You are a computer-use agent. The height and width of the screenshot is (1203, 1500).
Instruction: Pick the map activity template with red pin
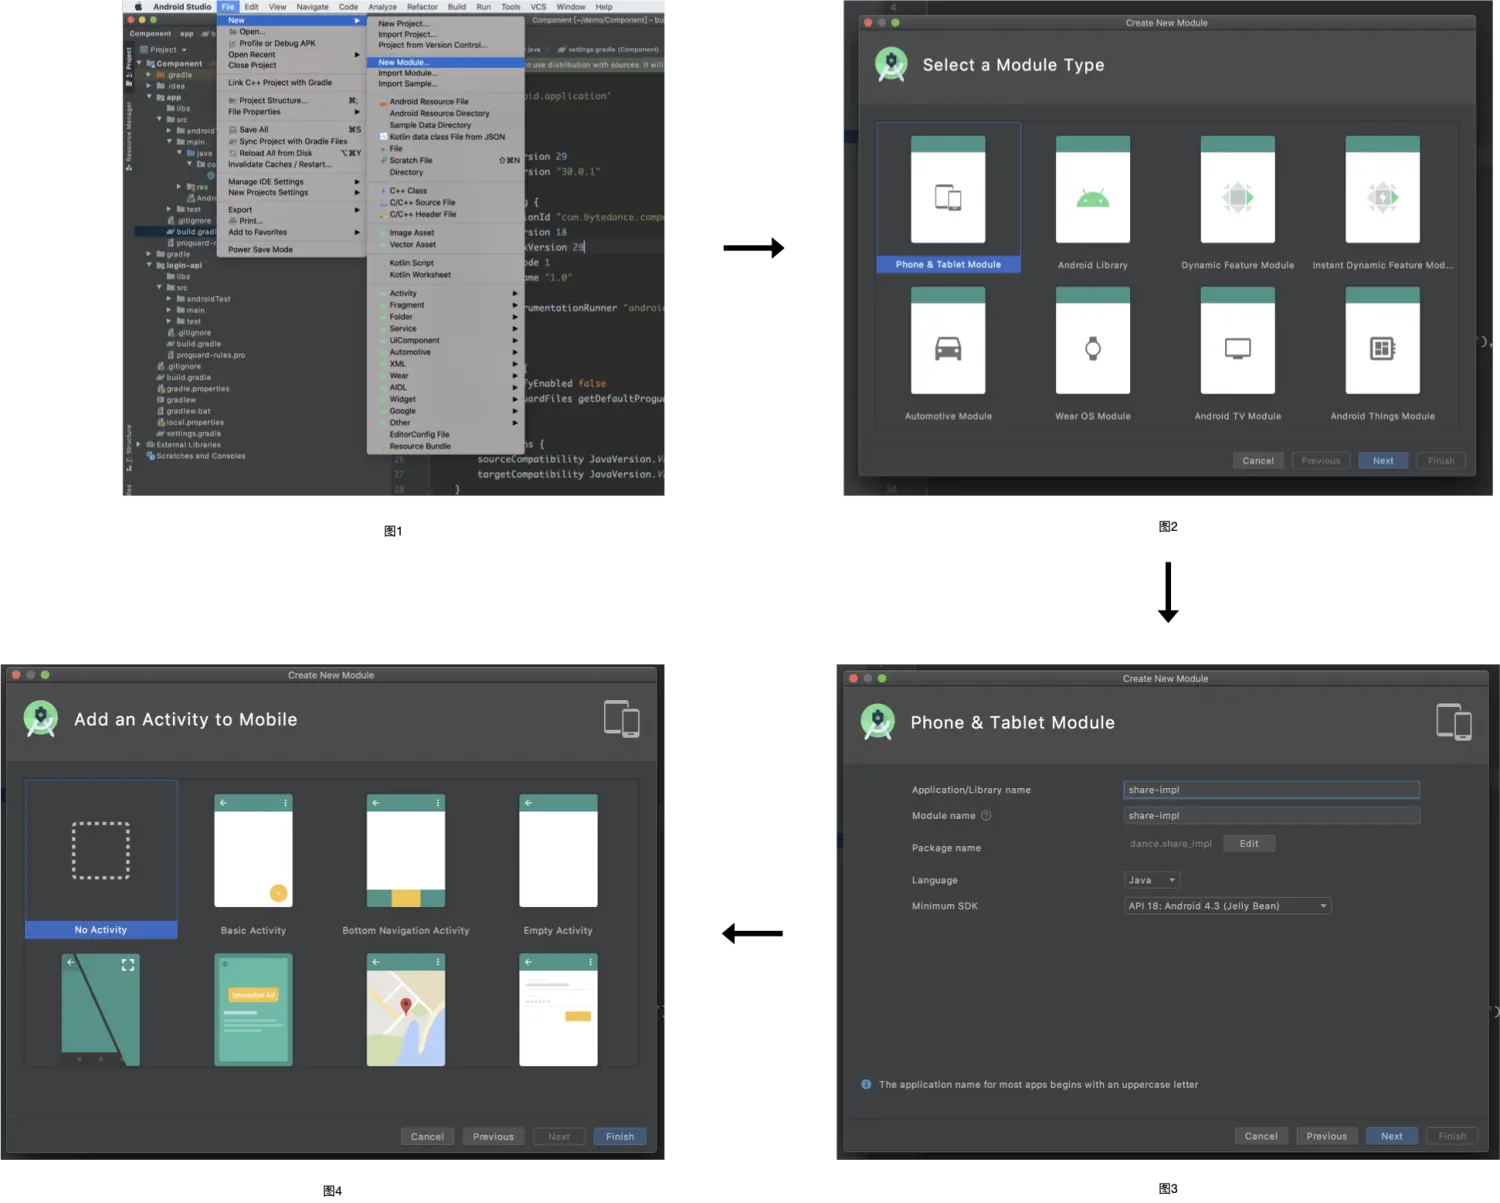[x=406, y=1009]
